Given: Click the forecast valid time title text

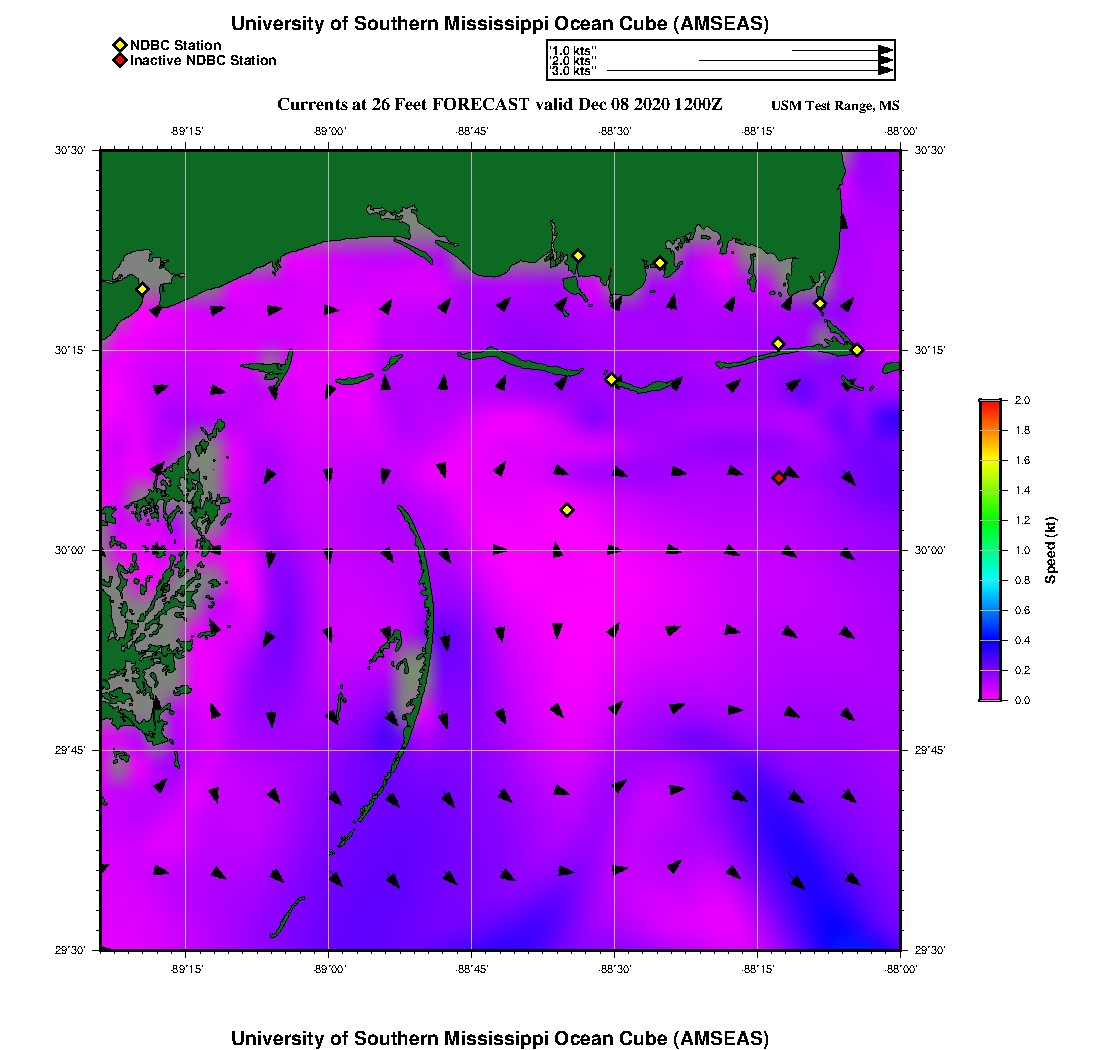Looking at the screenshot, I should [499, 105].
